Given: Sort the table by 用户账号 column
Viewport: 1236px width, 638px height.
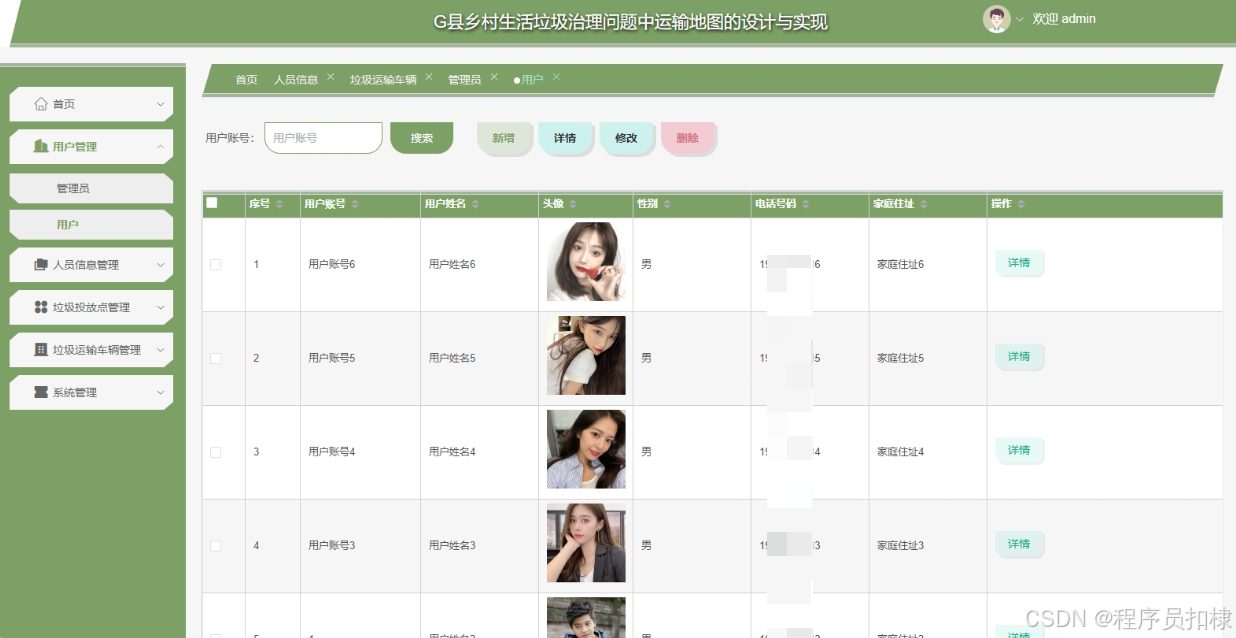Looking at the screenshot, I should (x=355, y=204).
